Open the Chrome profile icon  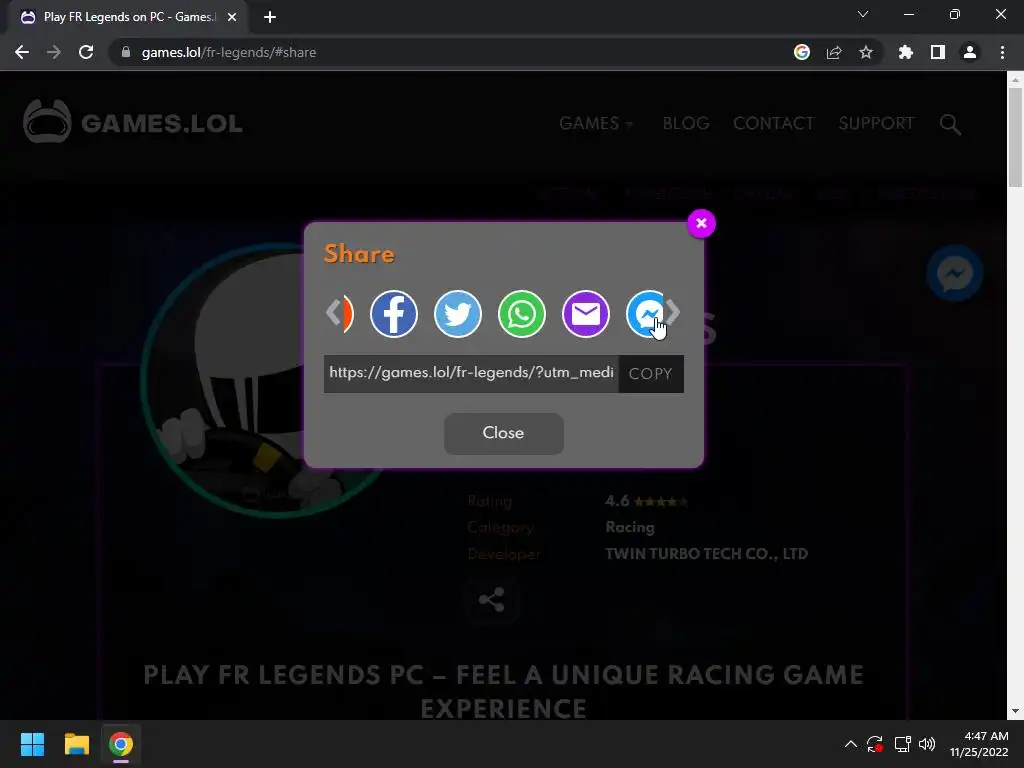click(x=970, y=52)
